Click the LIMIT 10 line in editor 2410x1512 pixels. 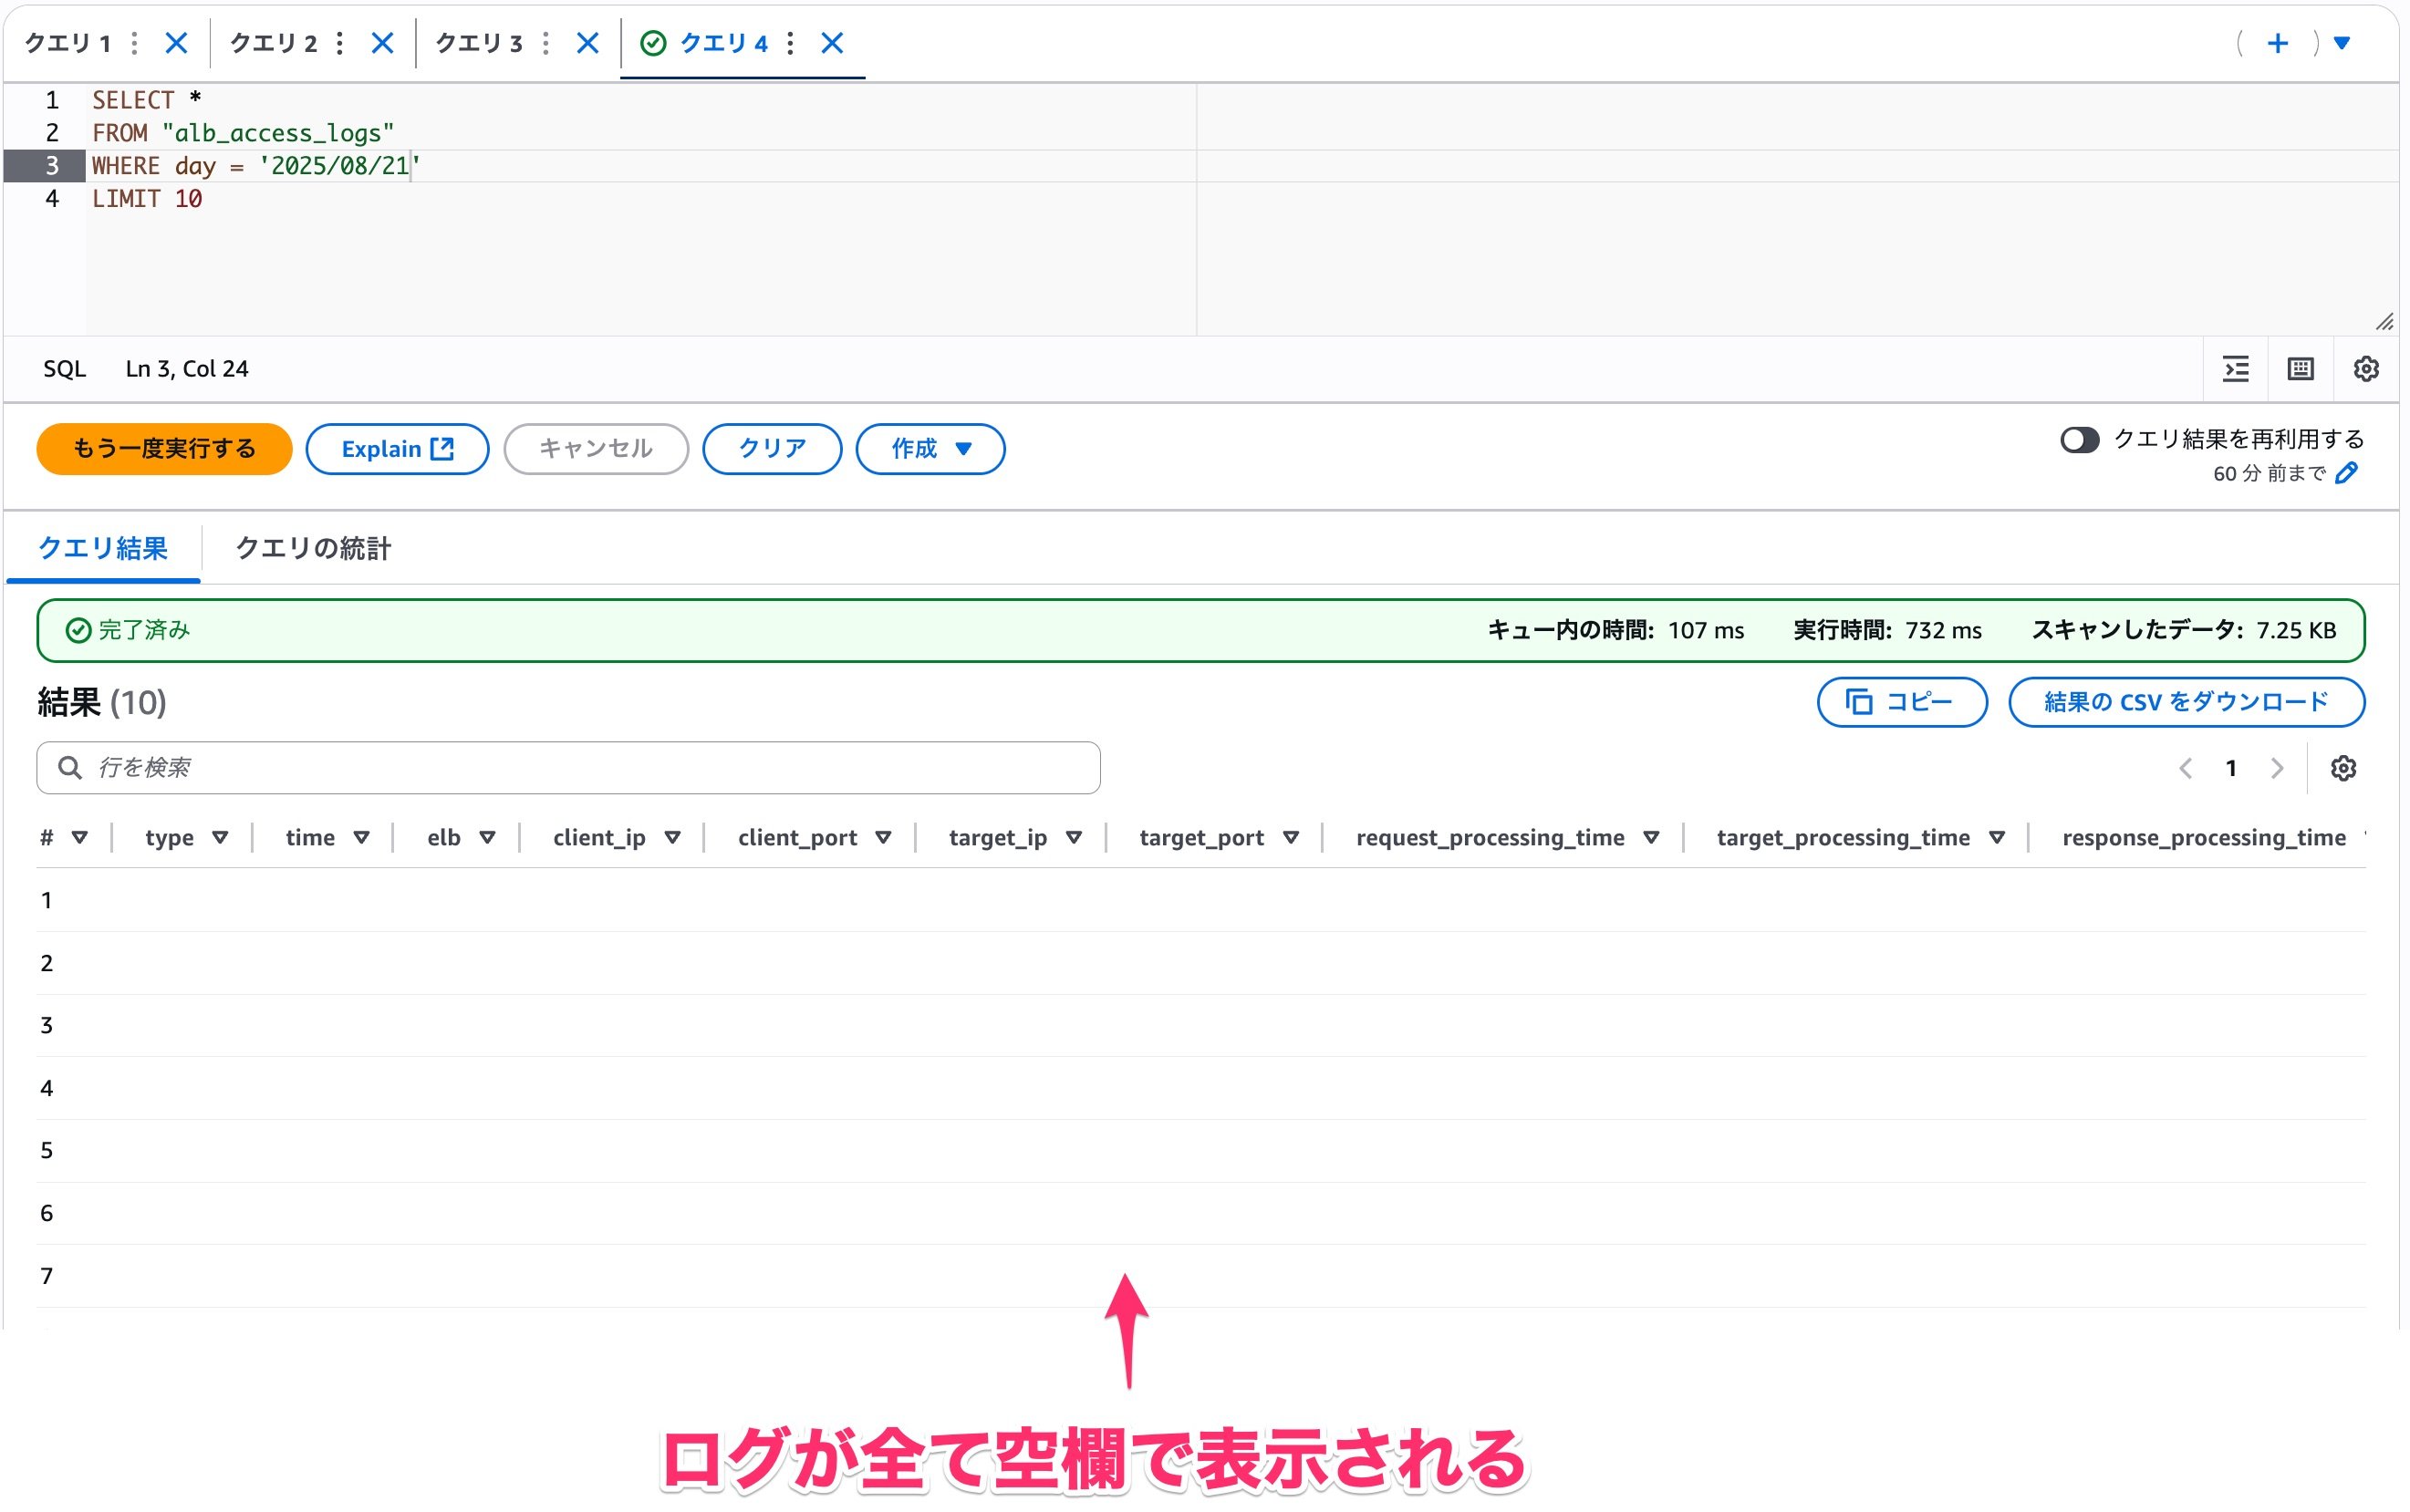click(x=147, y=199)
